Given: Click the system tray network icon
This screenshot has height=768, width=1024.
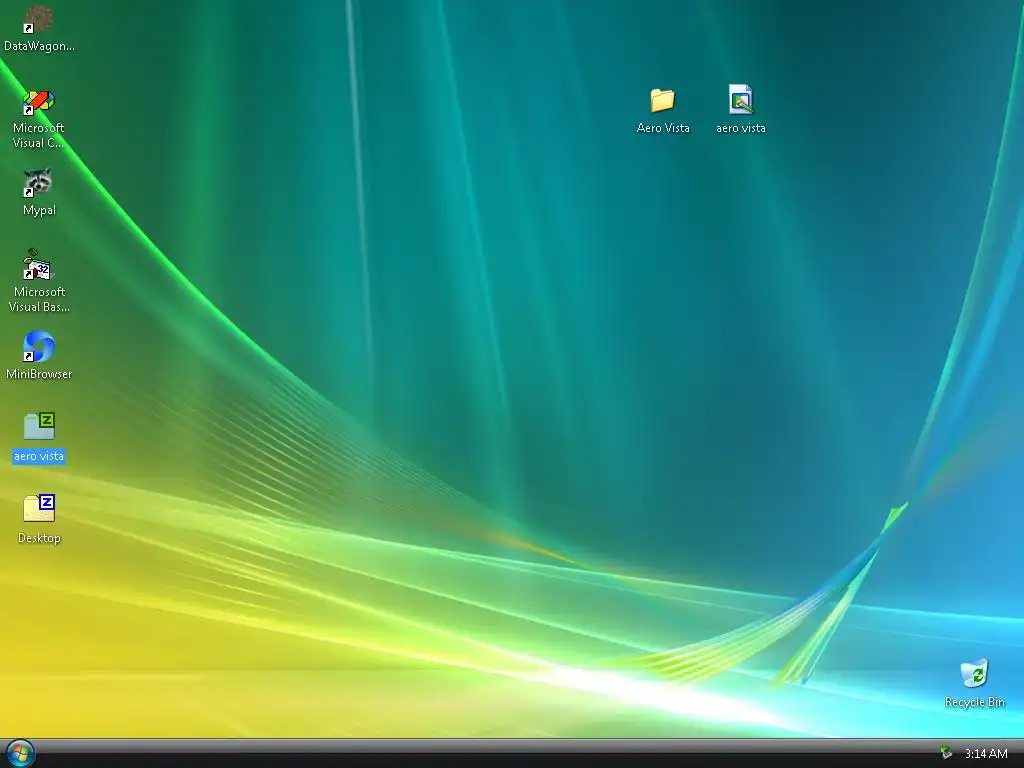Looking at the screenshot, I should pyautogui.click(x=946, y=753).
